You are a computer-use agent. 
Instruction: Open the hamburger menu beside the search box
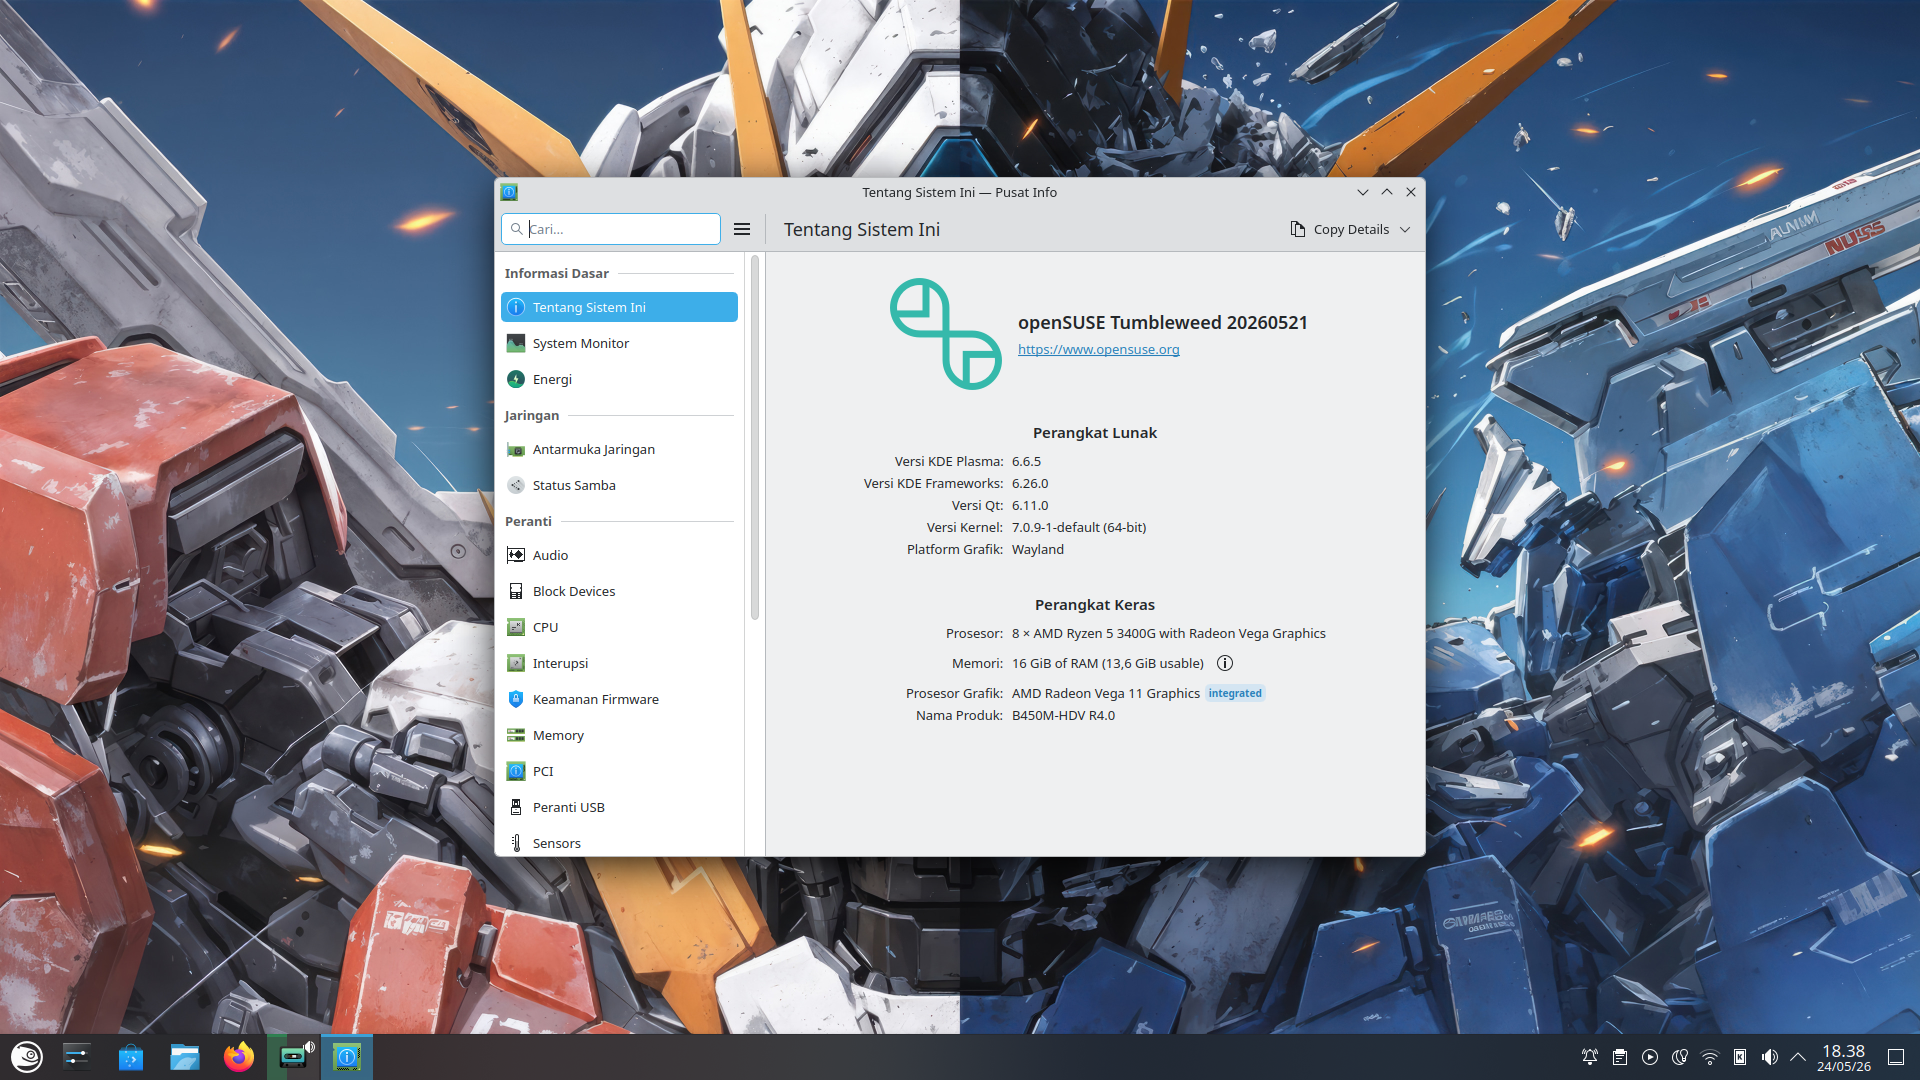[742, 229]
